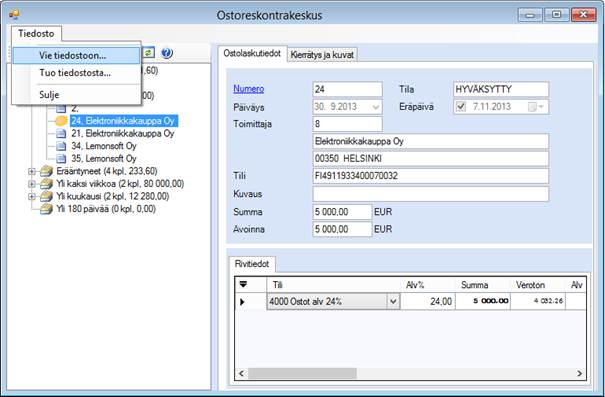Select Erääntyneet (4 kpl, 233,60) row
The image size is (605, 397).
point(107,171)
